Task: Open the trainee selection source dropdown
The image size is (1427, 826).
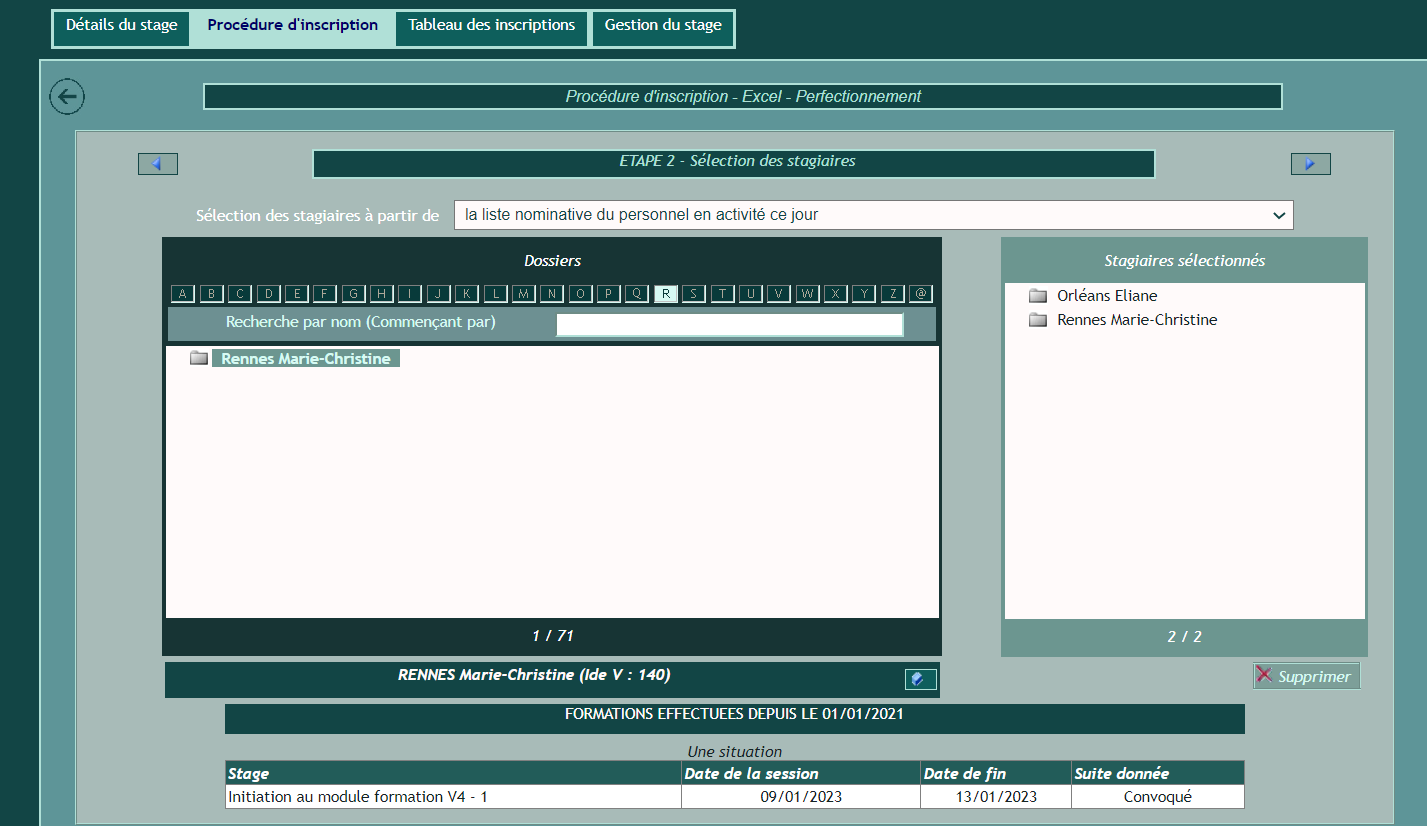Action: point(873,215)
